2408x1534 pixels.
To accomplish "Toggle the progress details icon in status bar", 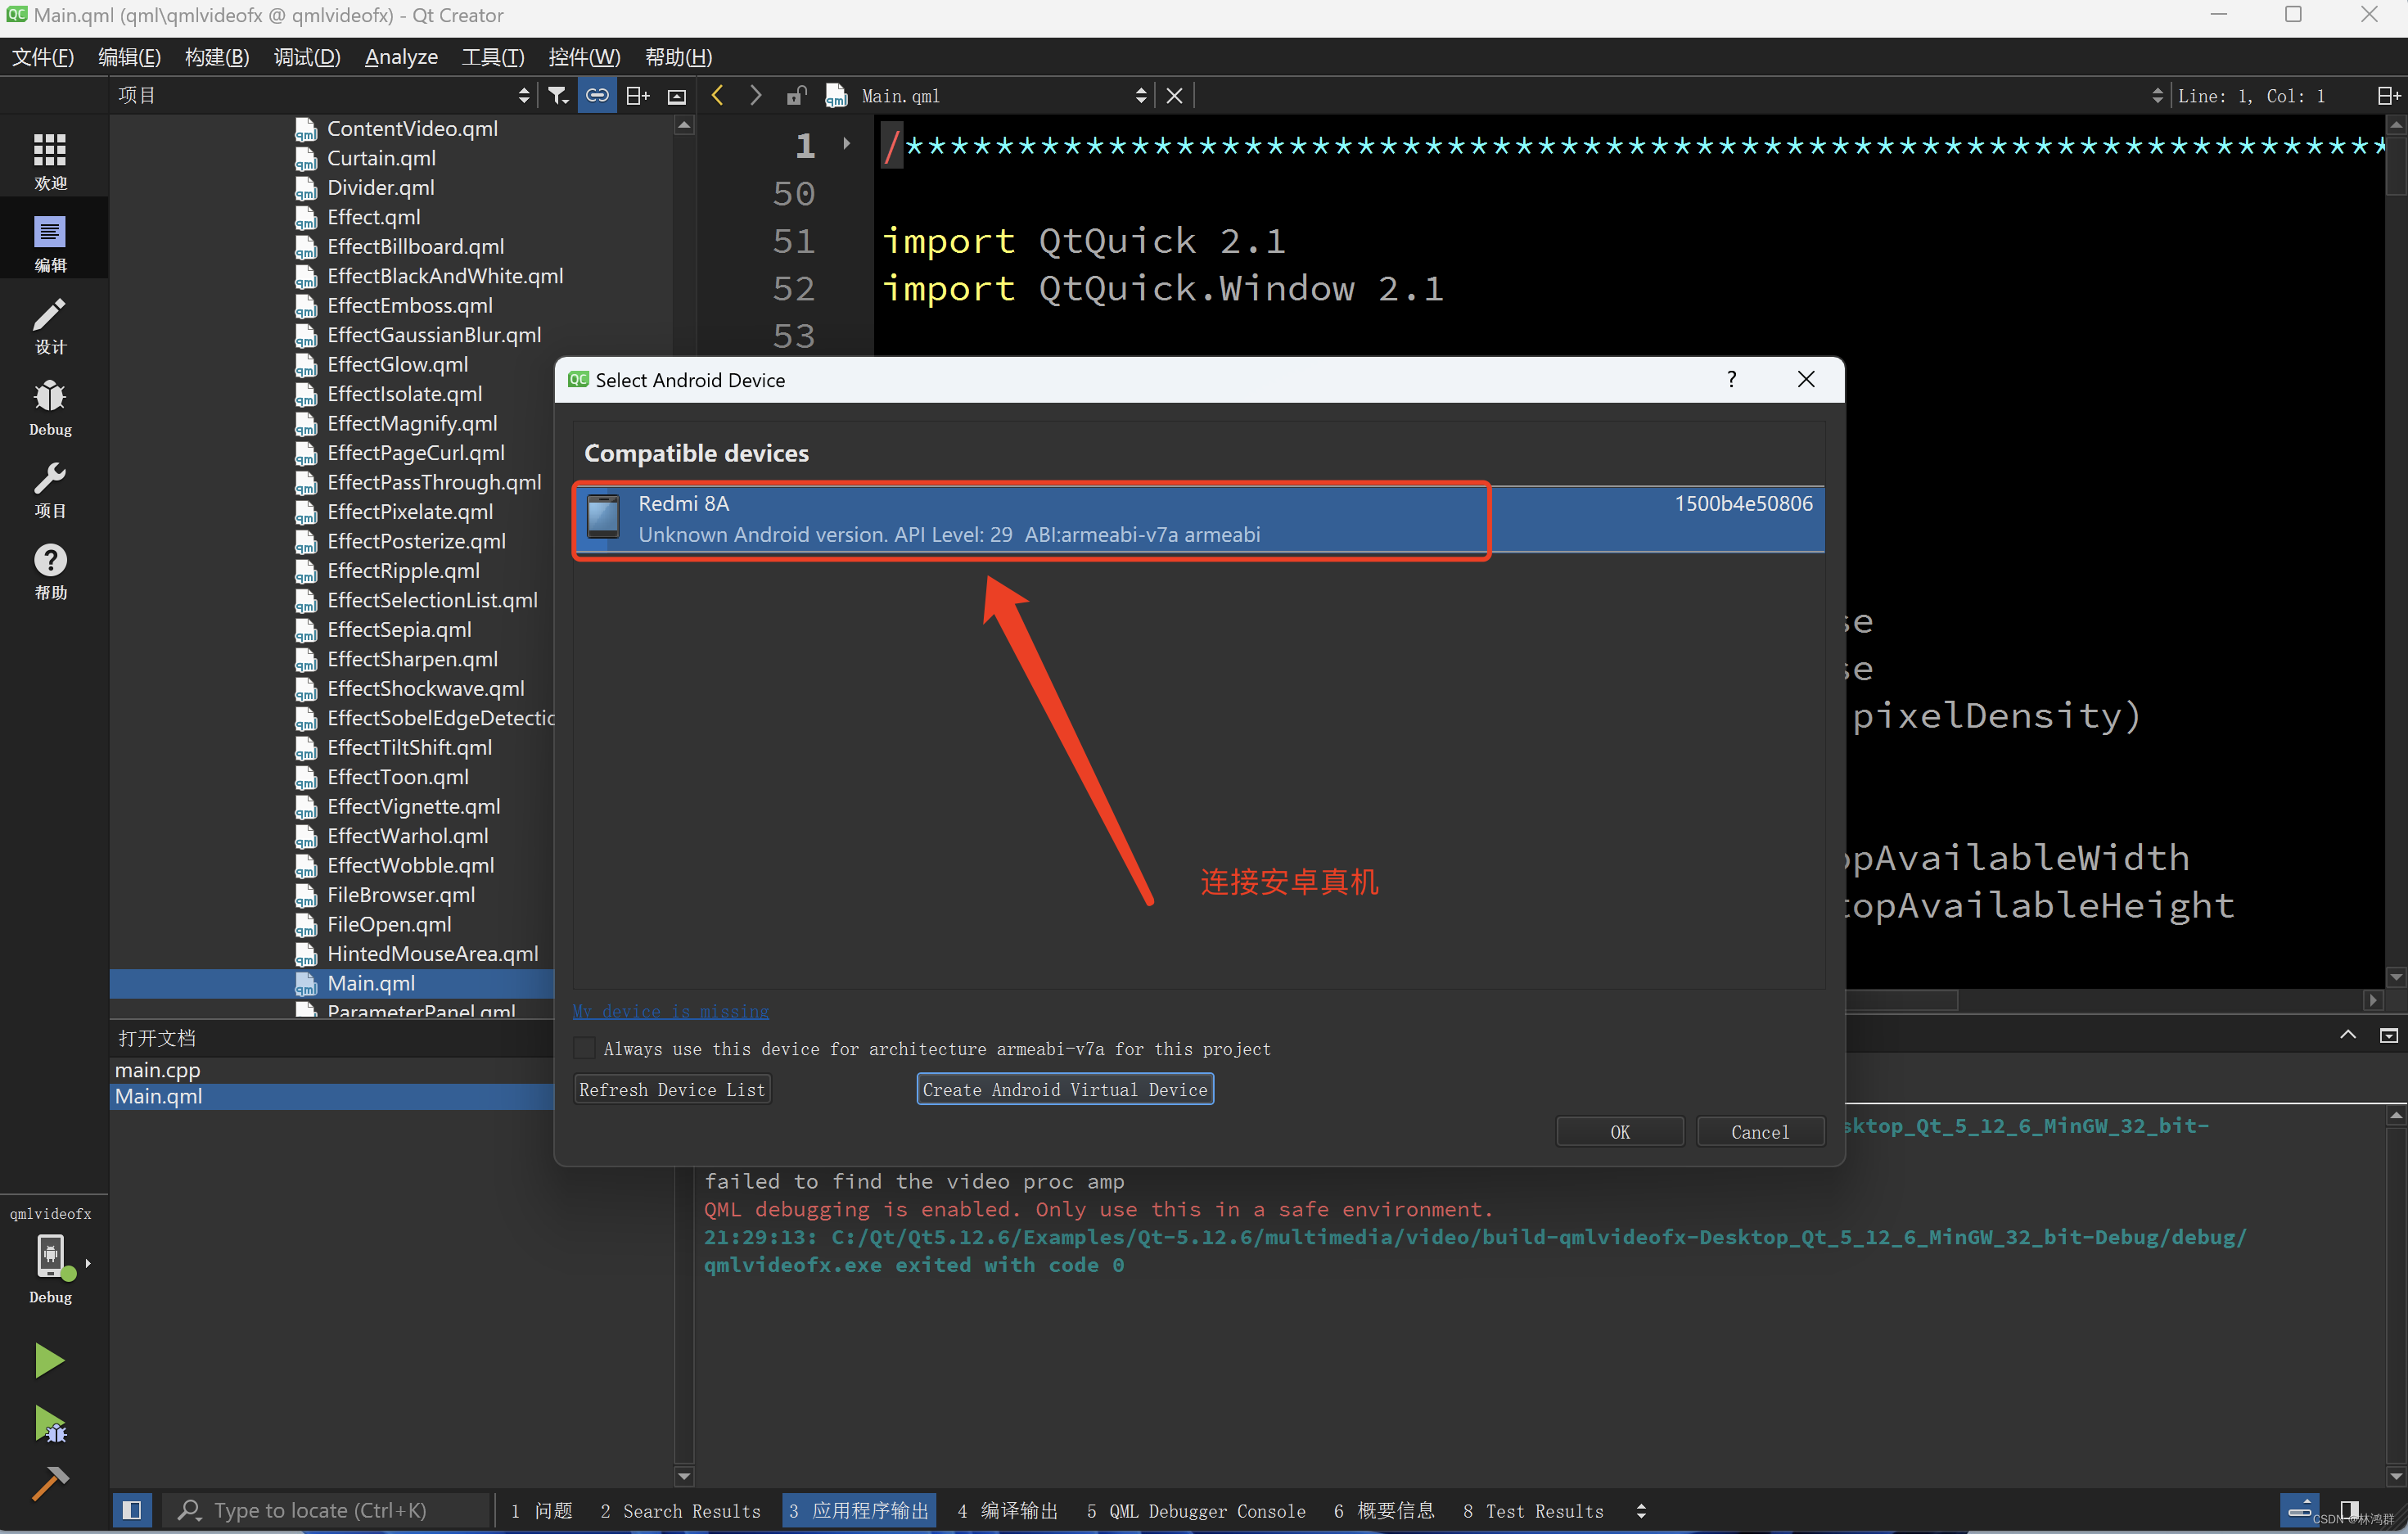I will [x=2298, y=1510].
